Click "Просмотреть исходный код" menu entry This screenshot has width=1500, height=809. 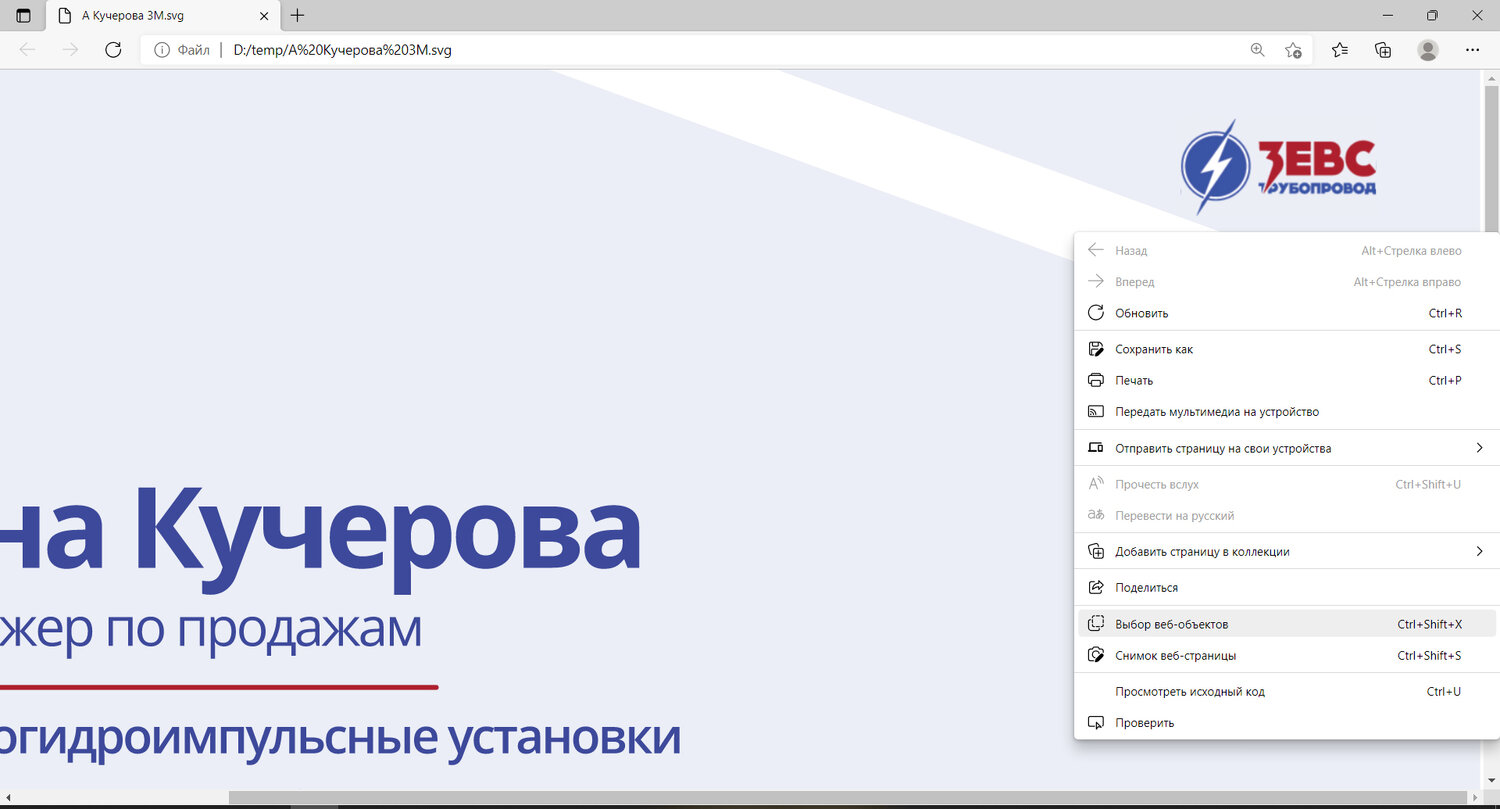(x=1287, y=691)
